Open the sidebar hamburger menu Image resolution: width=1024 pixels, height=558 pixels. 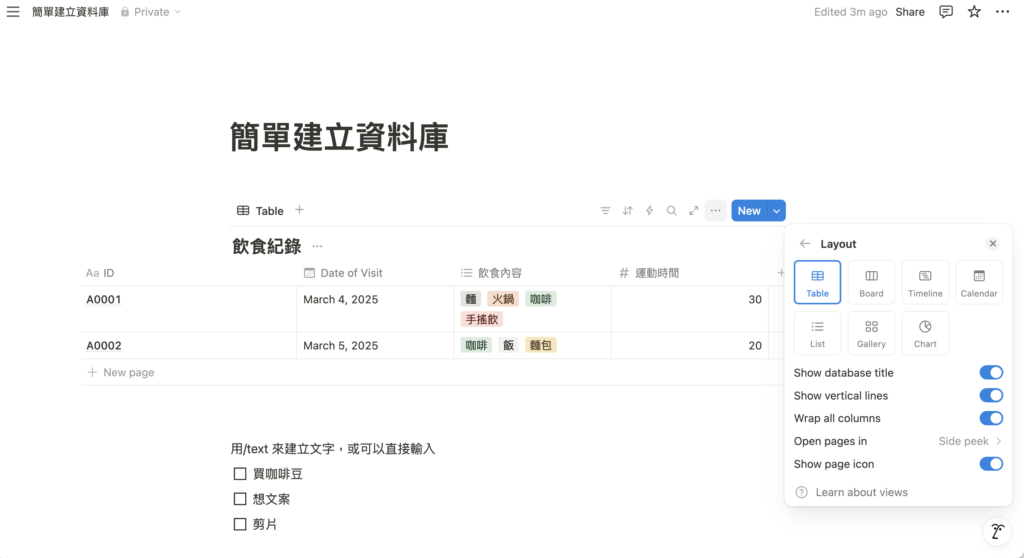coord(13,12)
